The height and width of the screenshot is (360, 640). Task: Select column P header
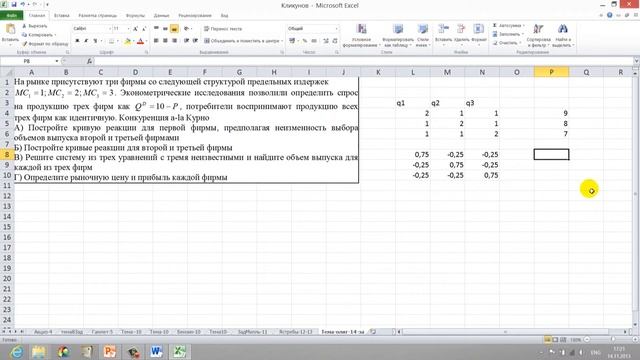pos(551,72)
